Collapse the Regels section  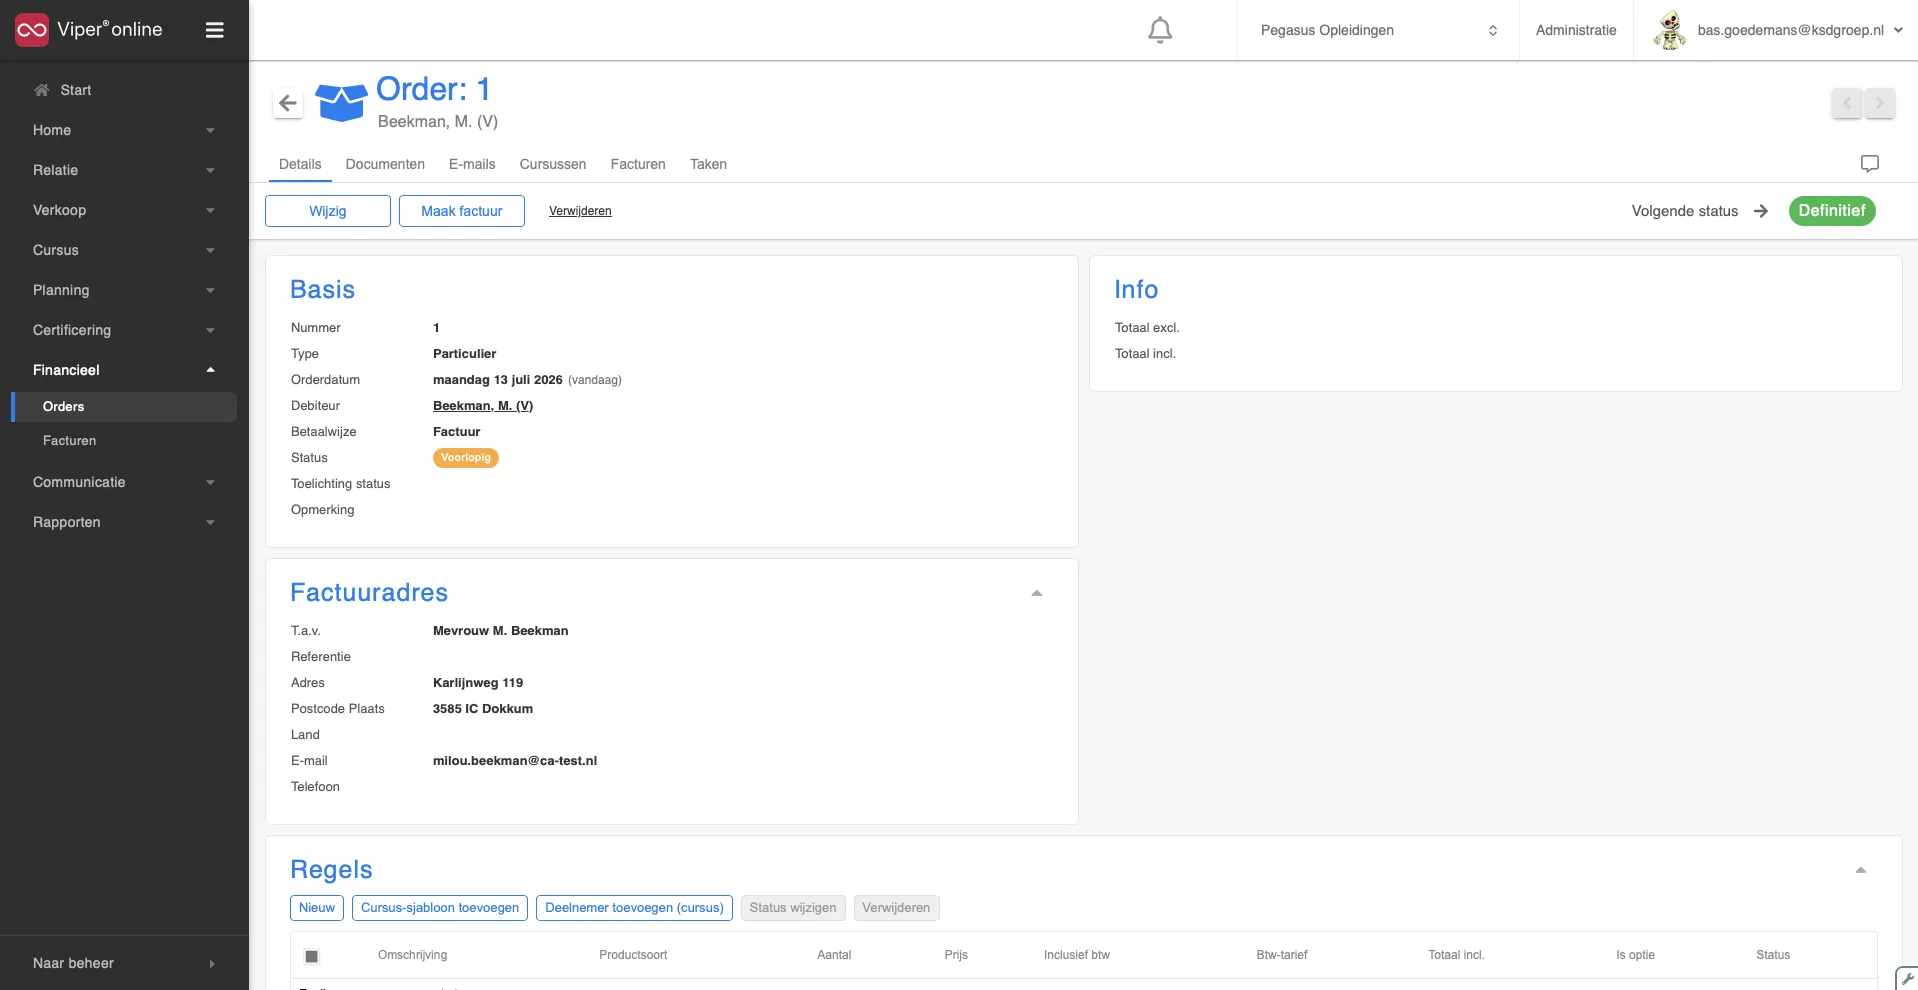(1861, 870)
